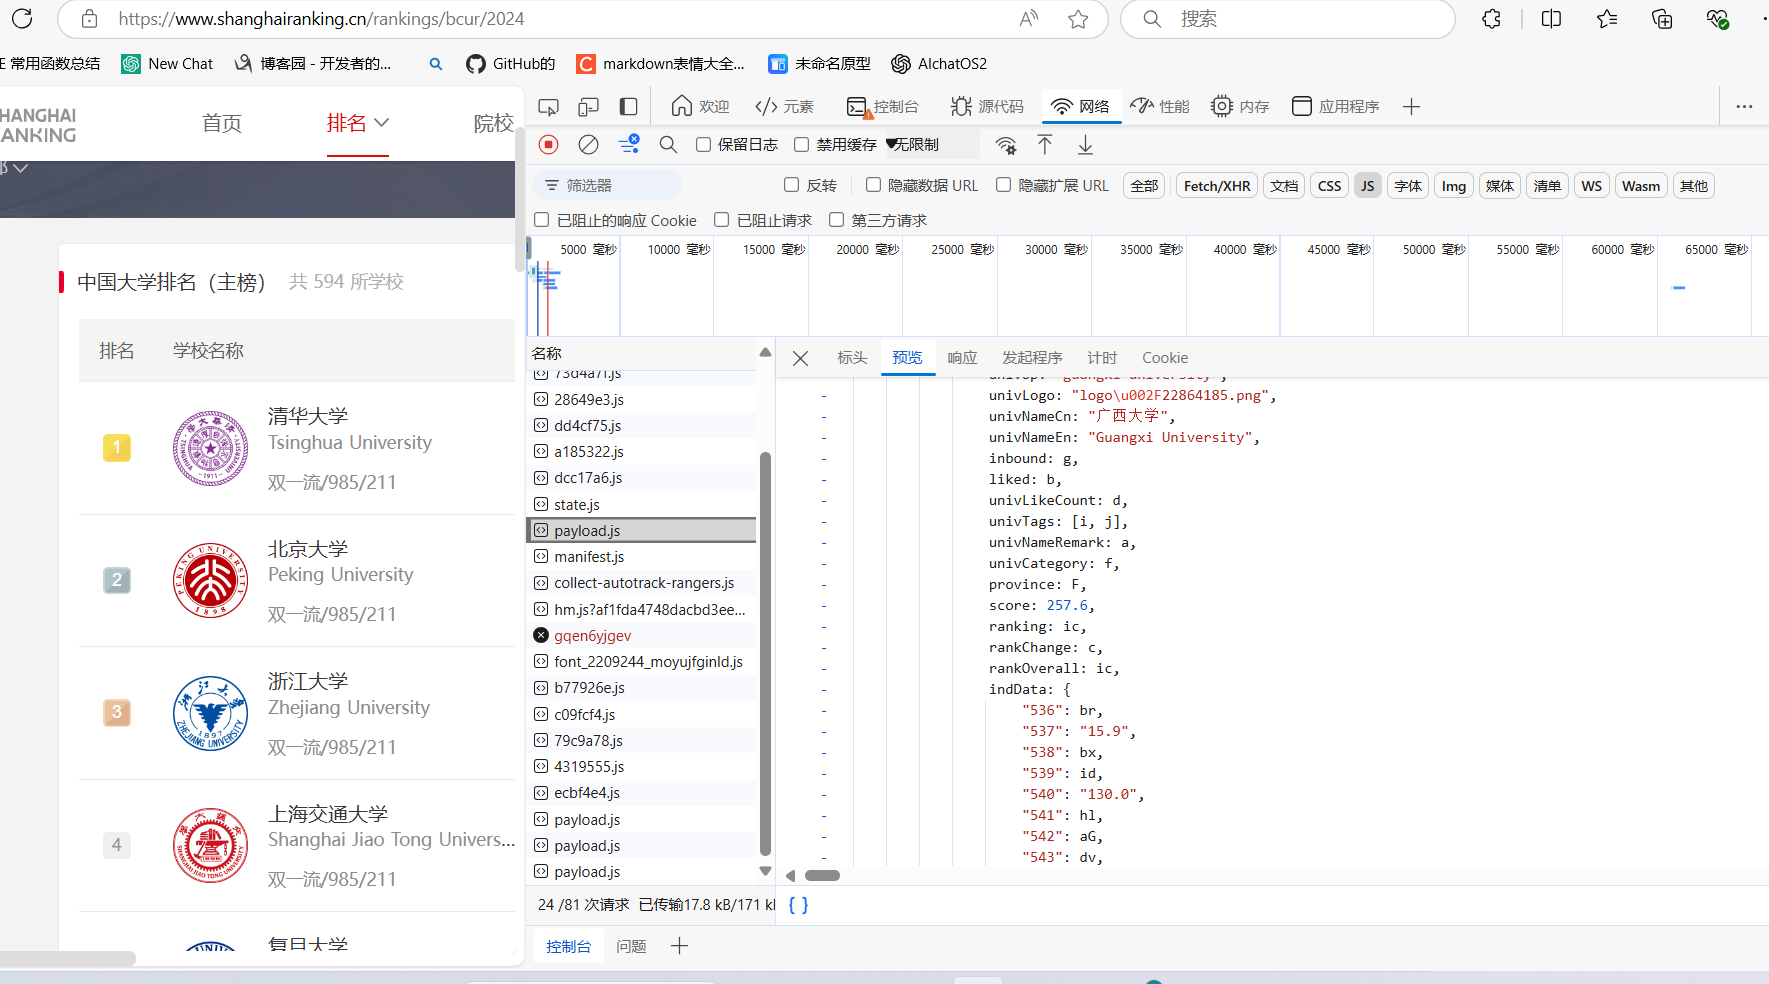Check 隐藏扩展 URL option
The width and height of the screenshot is (1769, 984).
pos(1003,185)
